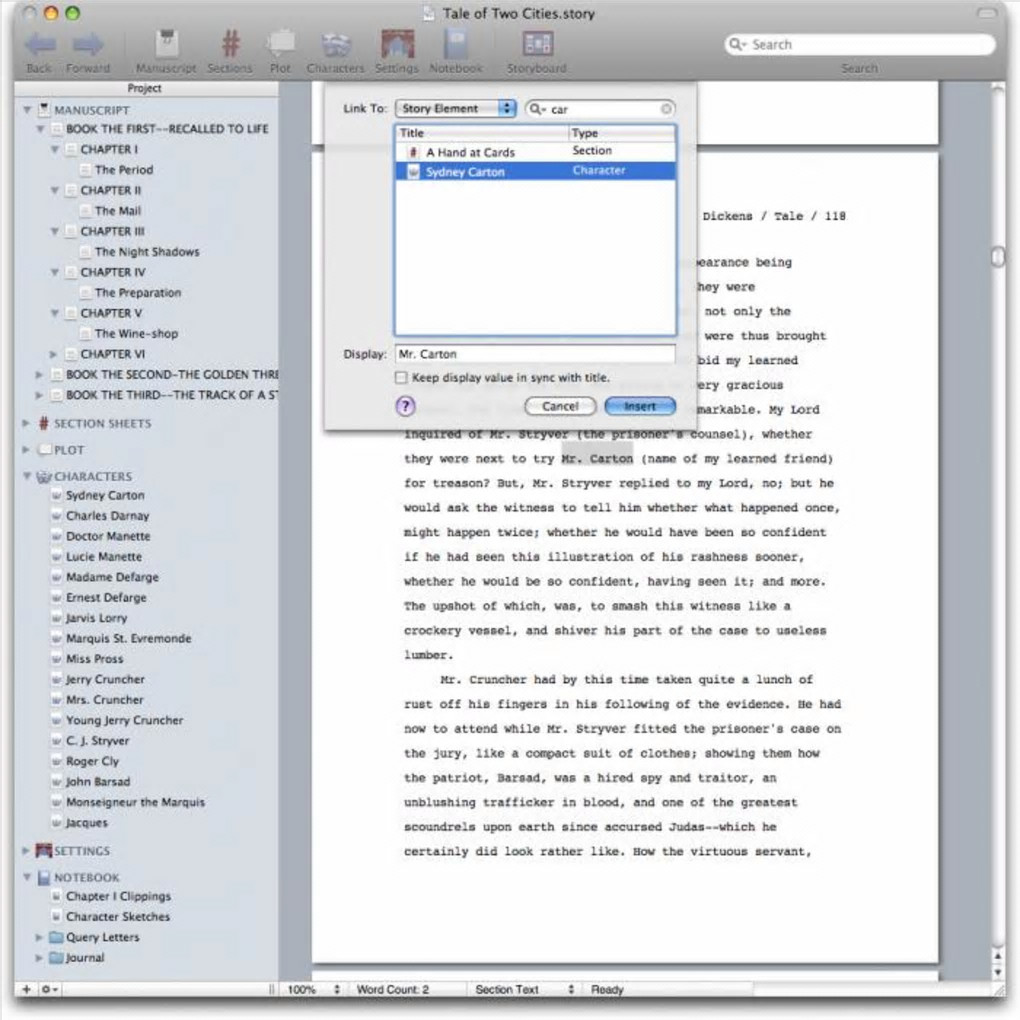1020x1020 pixels.
Task: Click the Plot icon in the sidebar
Action: coord(44,450)
